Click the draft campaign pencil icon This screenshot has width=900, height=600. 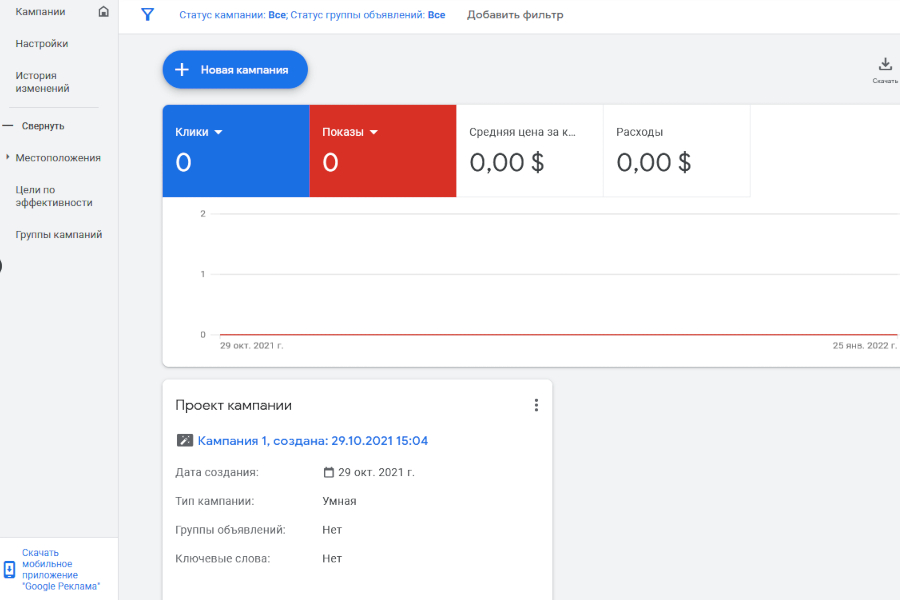point(185,441)
